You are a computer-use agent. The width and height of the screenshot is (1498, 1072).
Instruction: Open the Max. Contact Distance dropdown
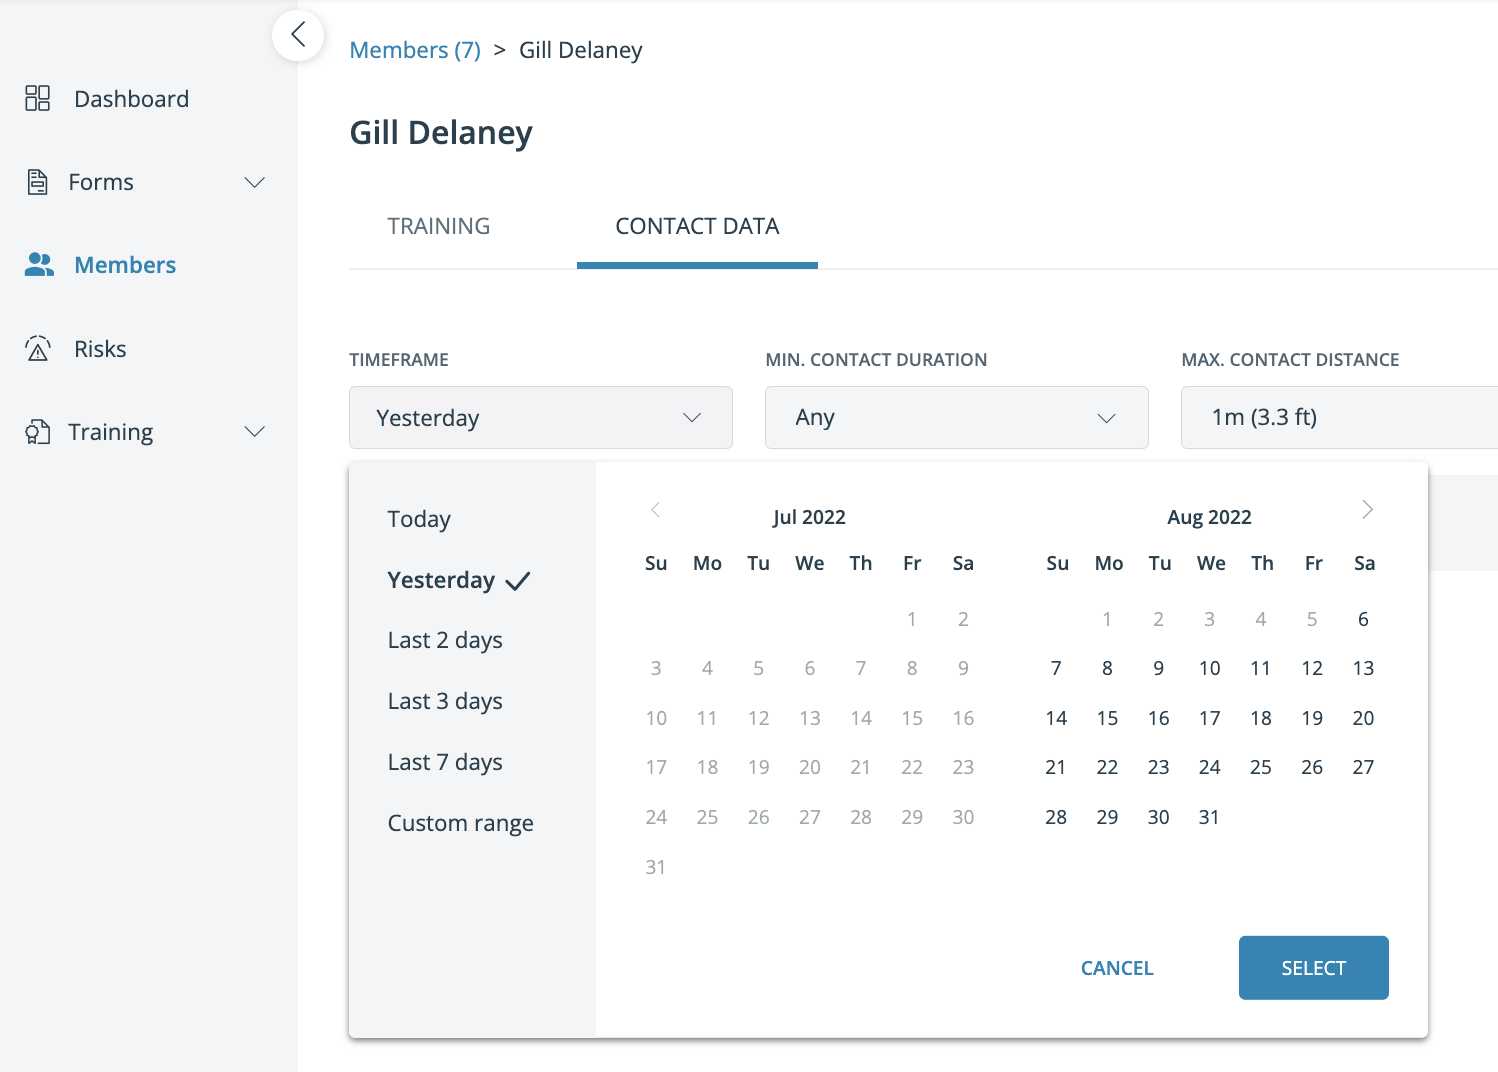(1339, 418)
